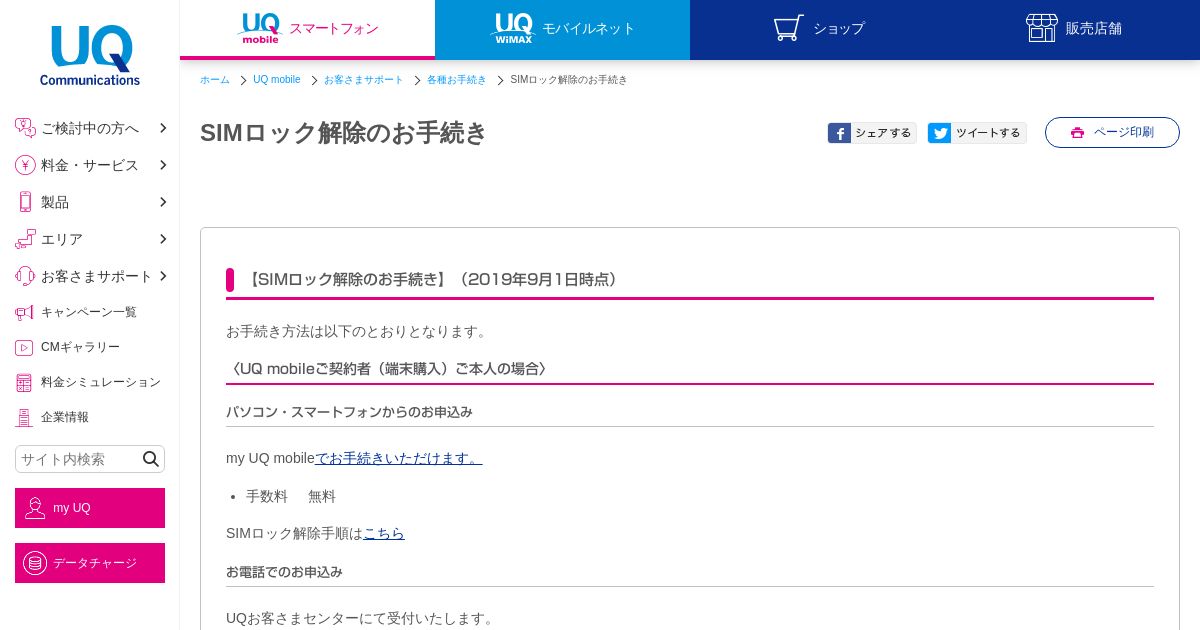Viewport: 1200px width, 630px height.
Task: Click the 手数料 無料 bullet text
Action: (291, 496)
